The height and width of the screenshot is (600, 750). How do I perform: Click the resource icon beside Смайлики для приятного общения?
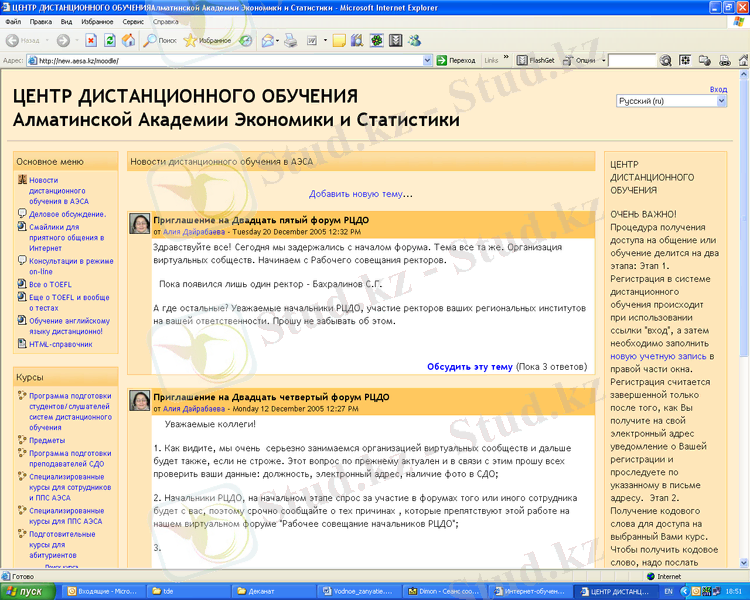pyautogui.click(x=22, y=226)
